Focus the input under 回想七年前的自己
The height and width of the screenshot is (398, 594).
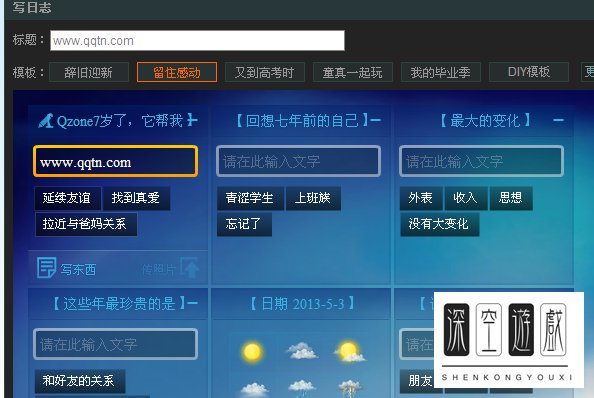coord(299,161)
